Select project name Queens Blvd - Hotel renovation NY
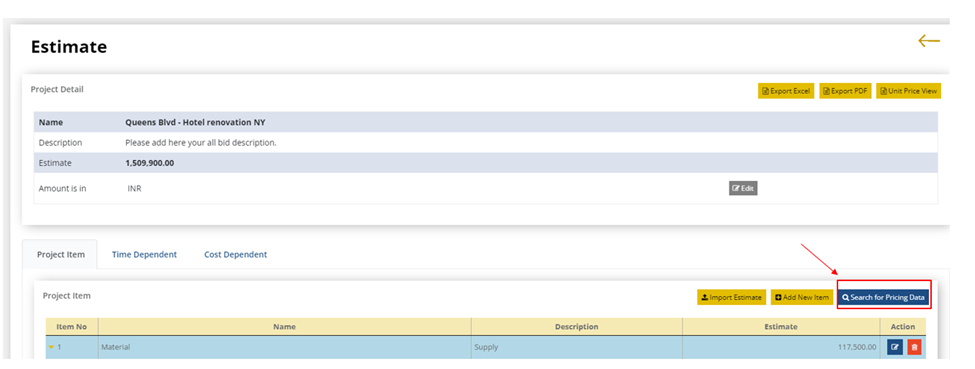Screen dimensions: 975x369 (195, 123)
